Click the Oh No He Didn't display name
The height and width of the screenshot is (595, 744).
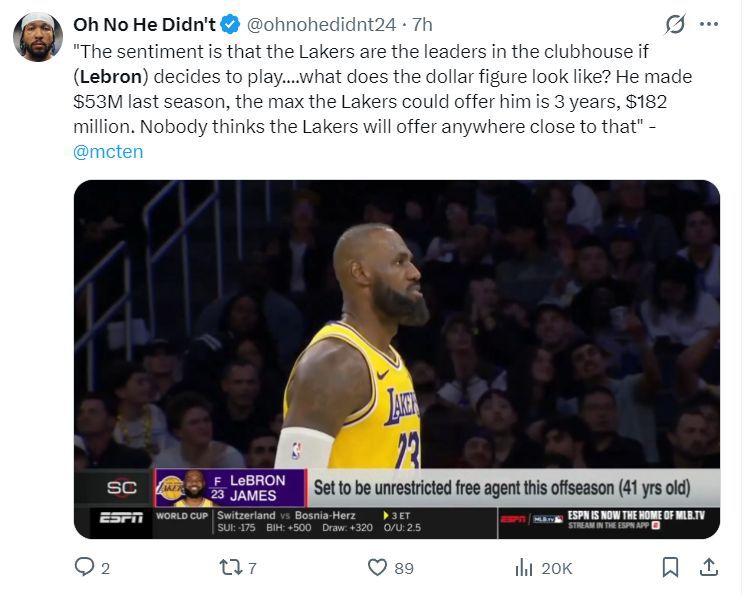144,25
